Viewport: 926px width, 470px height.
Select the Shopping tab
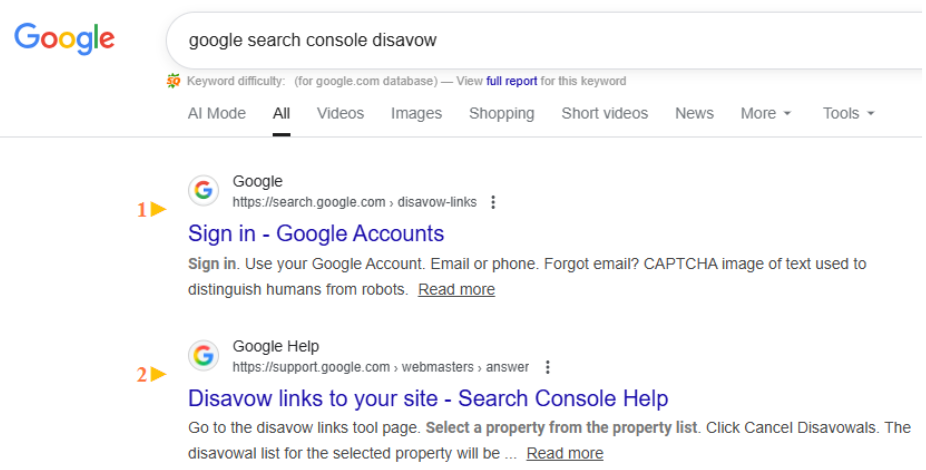(x=501, y=113)
